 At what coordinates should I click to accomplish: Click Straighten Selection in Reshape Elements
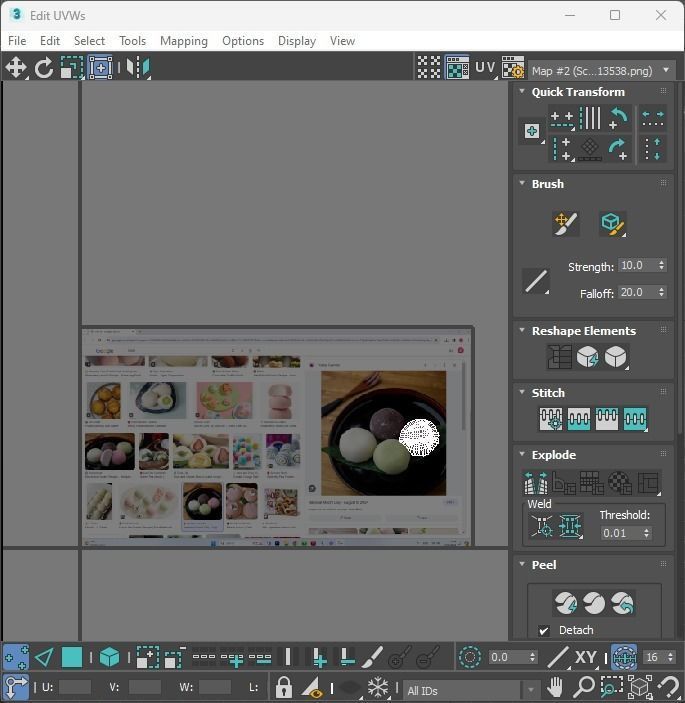(x=559, y=357)
